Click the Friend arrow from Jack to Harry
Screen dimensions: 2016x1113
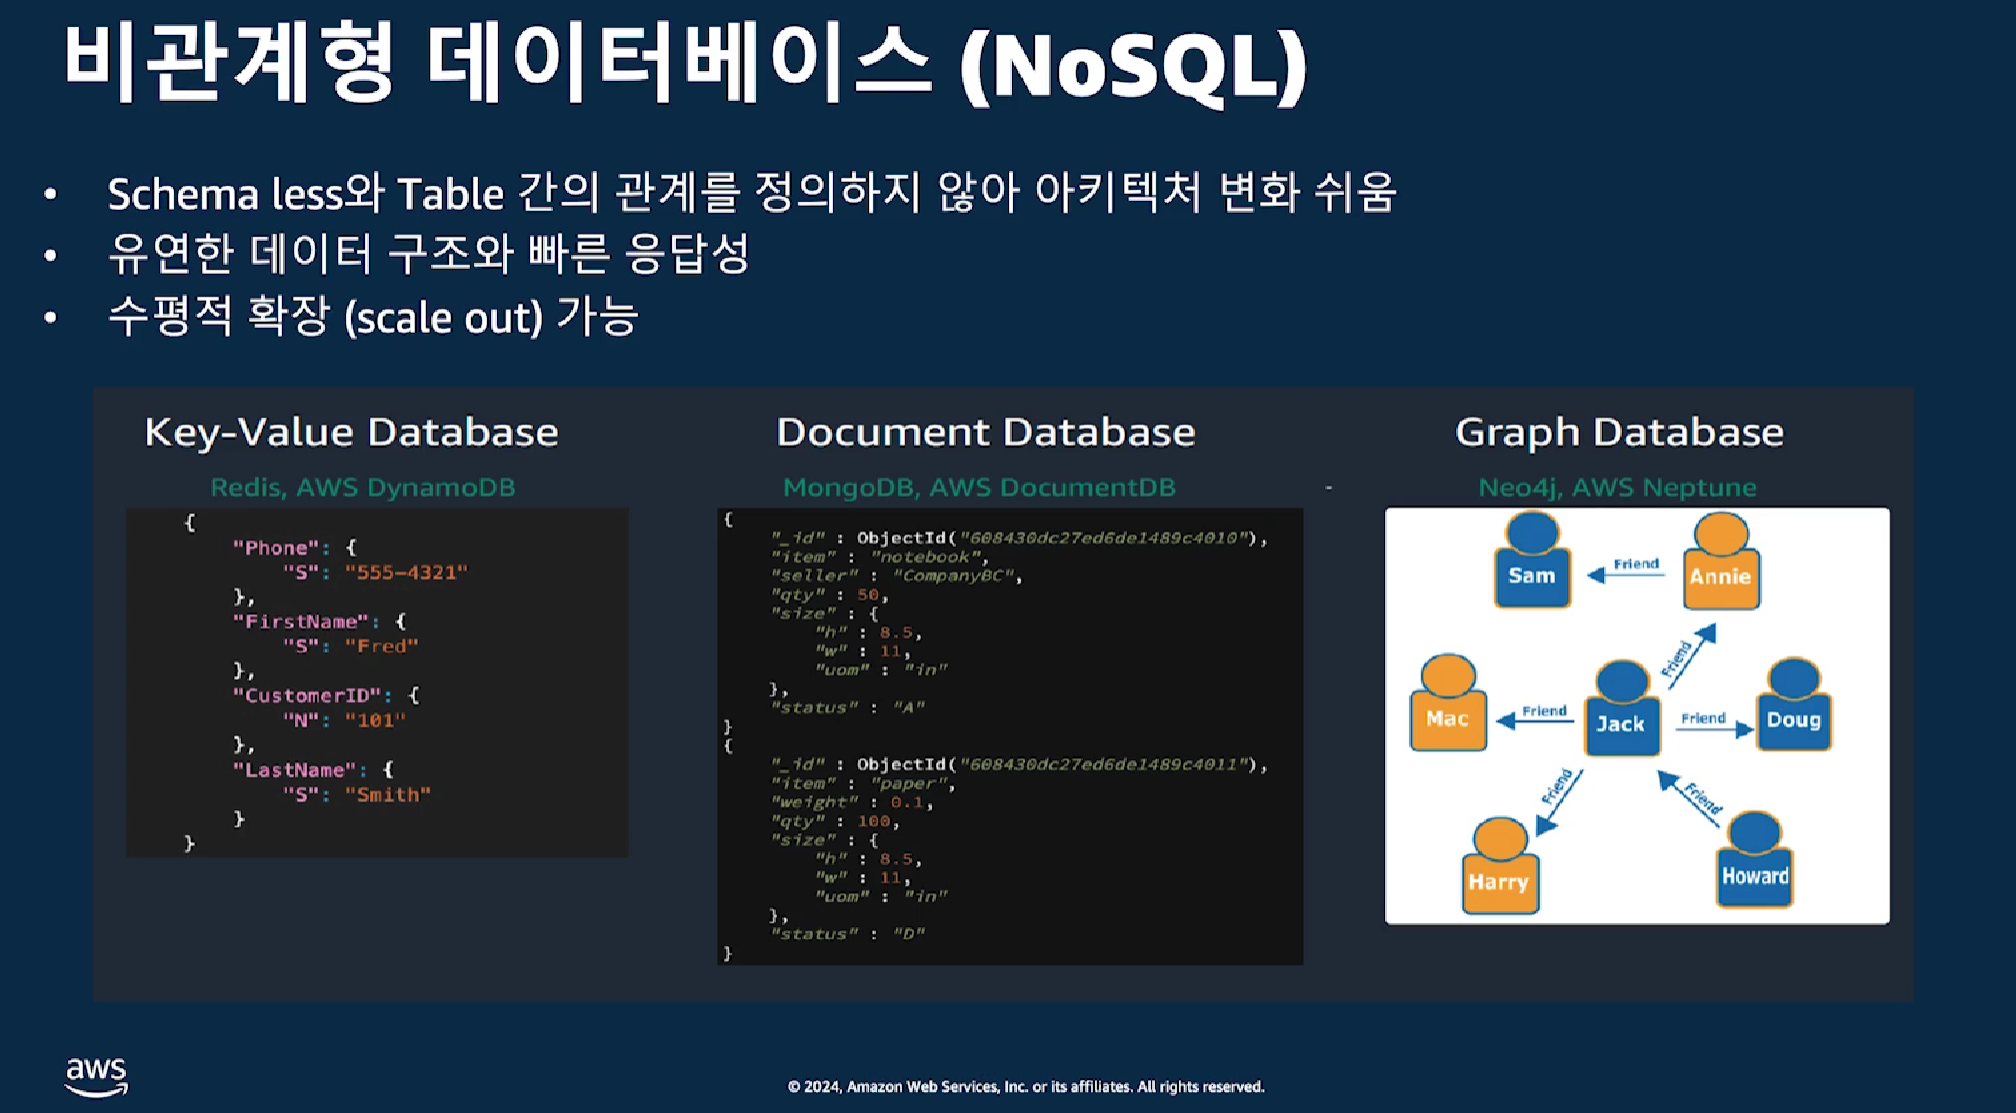[x=1560, y=801]
